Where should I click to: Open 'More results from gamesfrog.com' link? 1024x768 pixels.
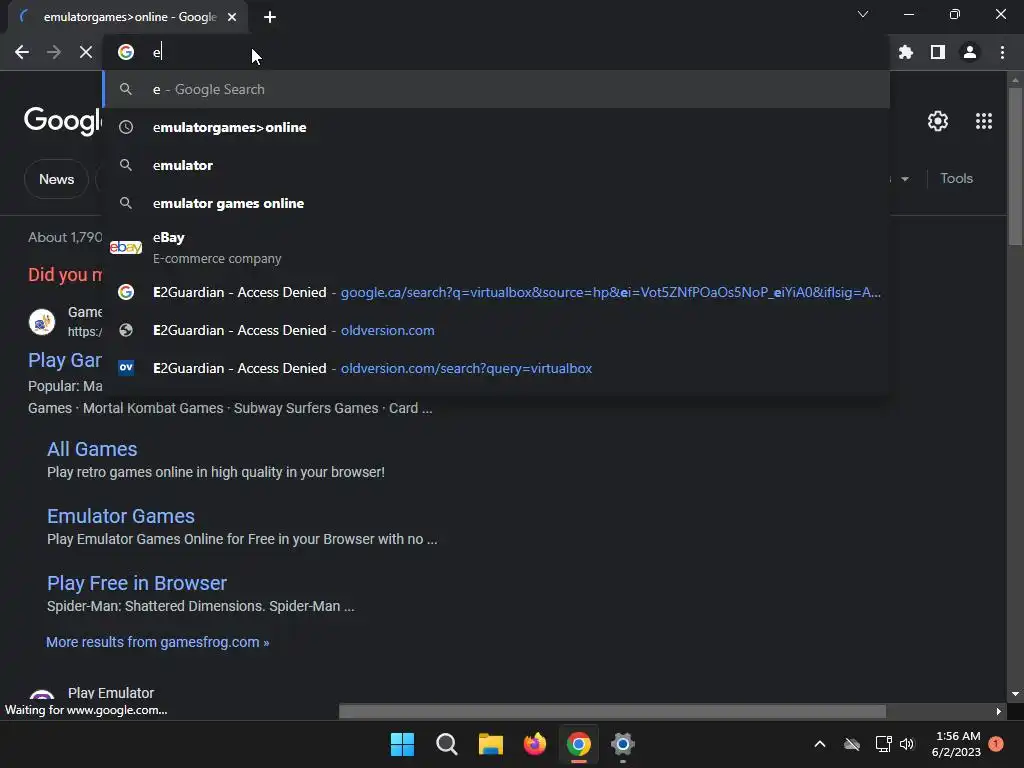tap(157, 642)
